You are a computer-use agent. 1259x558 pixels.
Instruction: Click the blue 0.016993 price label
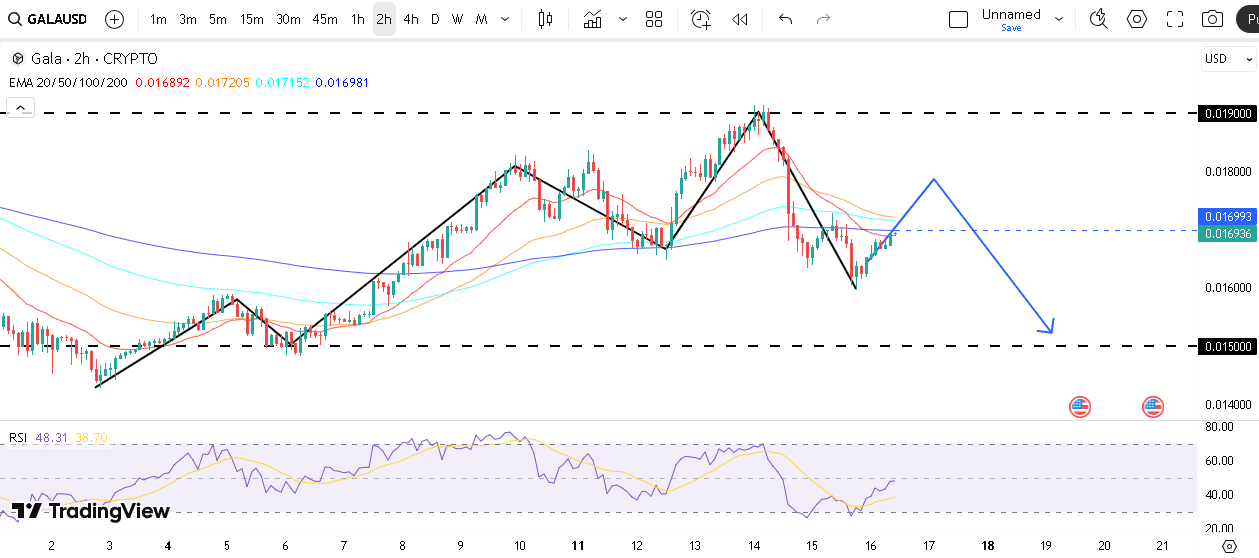[x=1227, y=216]
